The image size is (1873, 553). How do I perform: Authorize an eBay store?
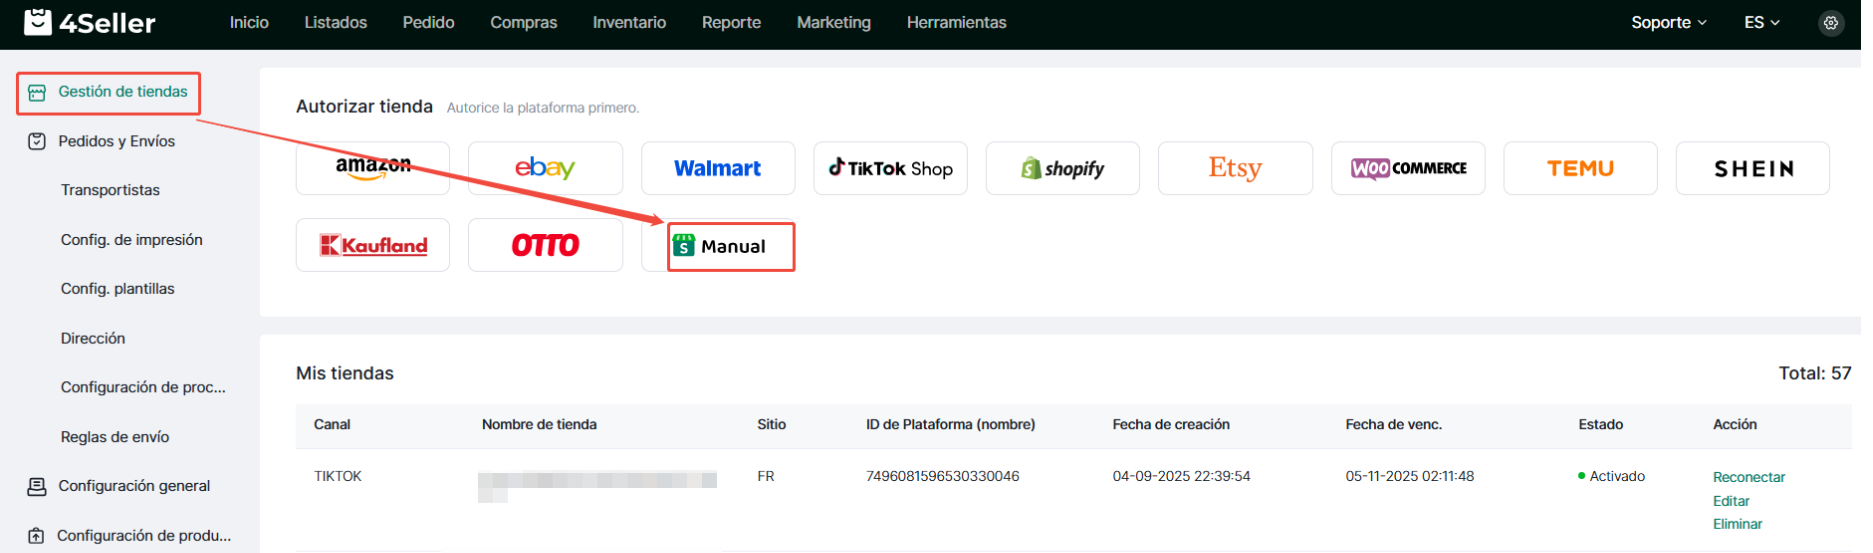point(545,168)
